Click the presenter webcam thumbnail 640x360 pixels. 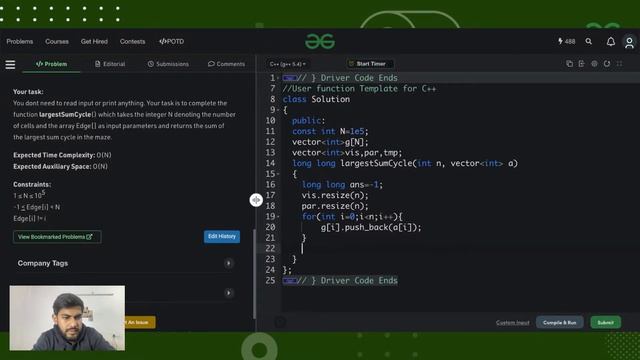[67, 318]
